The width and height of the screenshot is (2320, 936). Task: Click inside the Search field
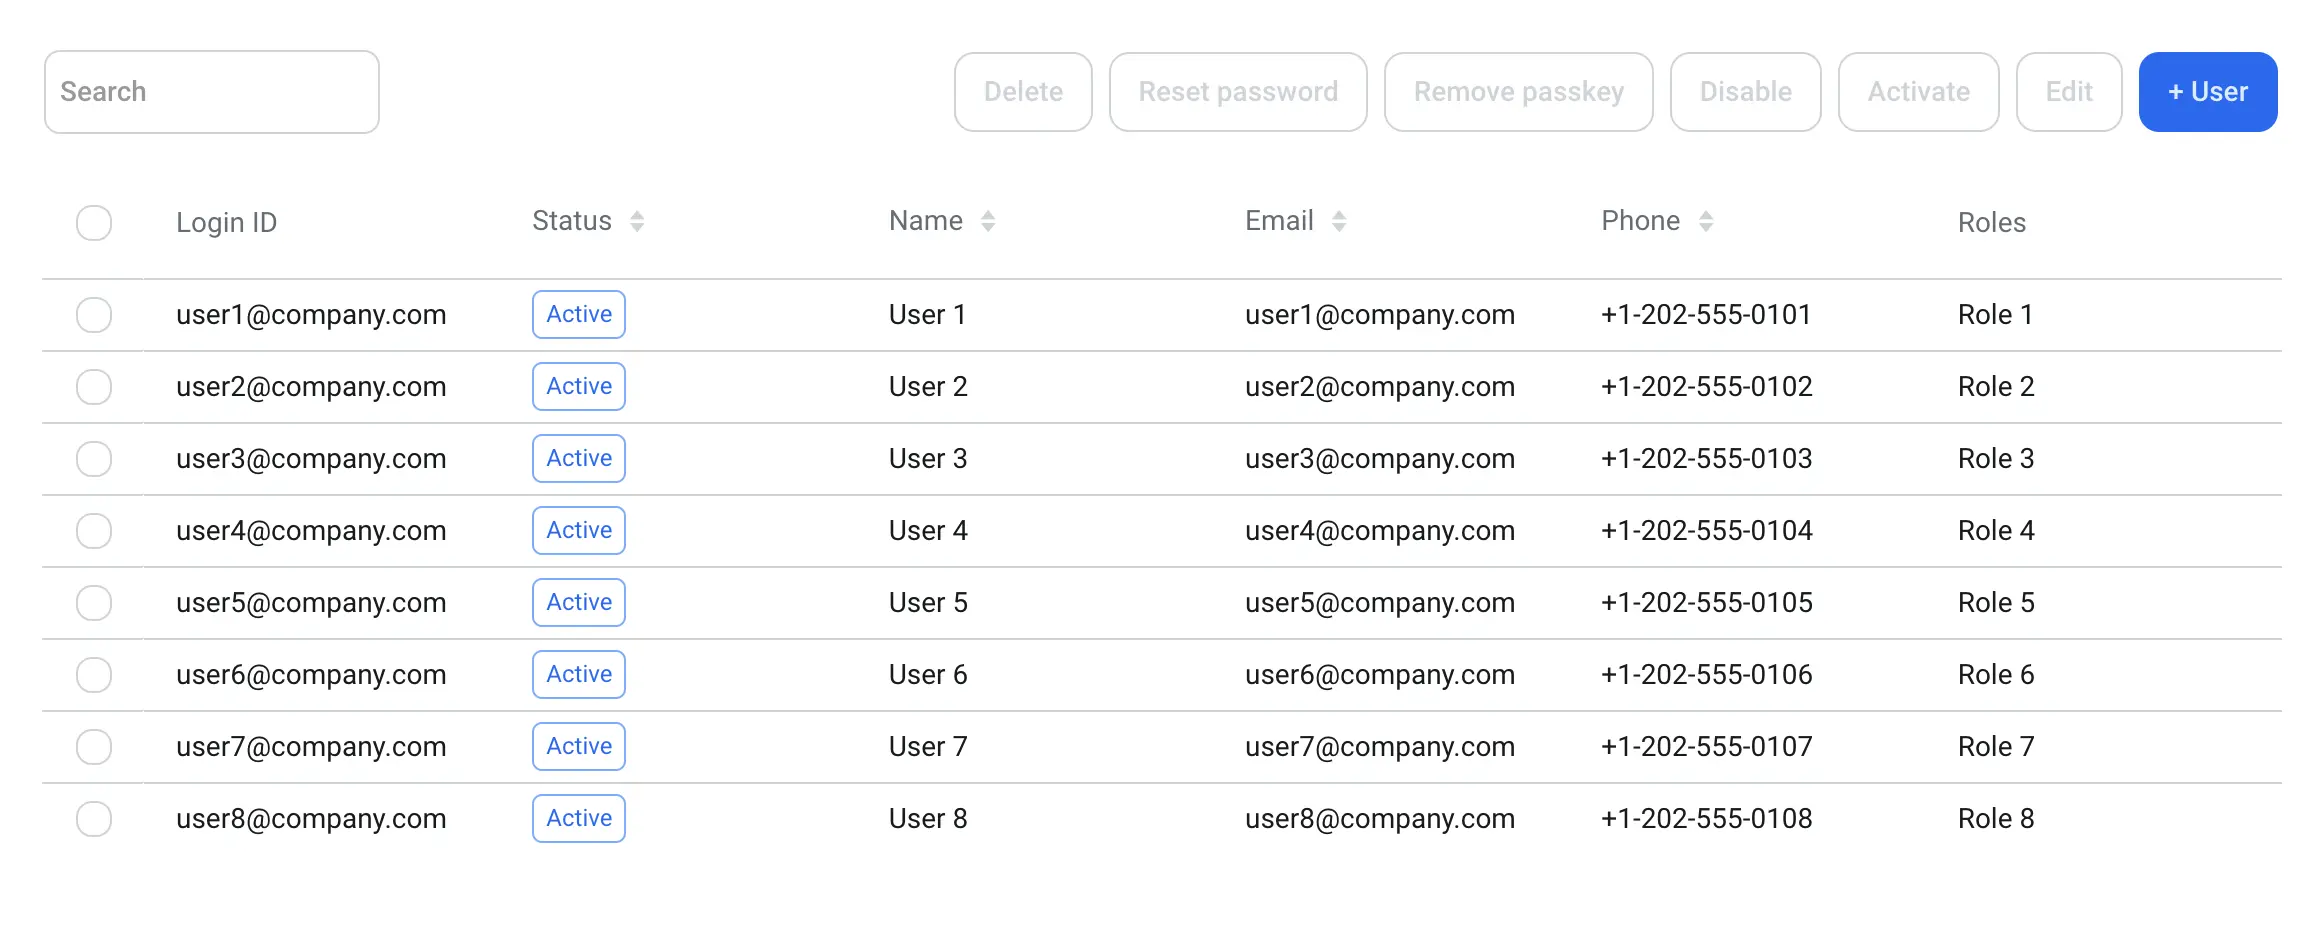tap(211, 91)
